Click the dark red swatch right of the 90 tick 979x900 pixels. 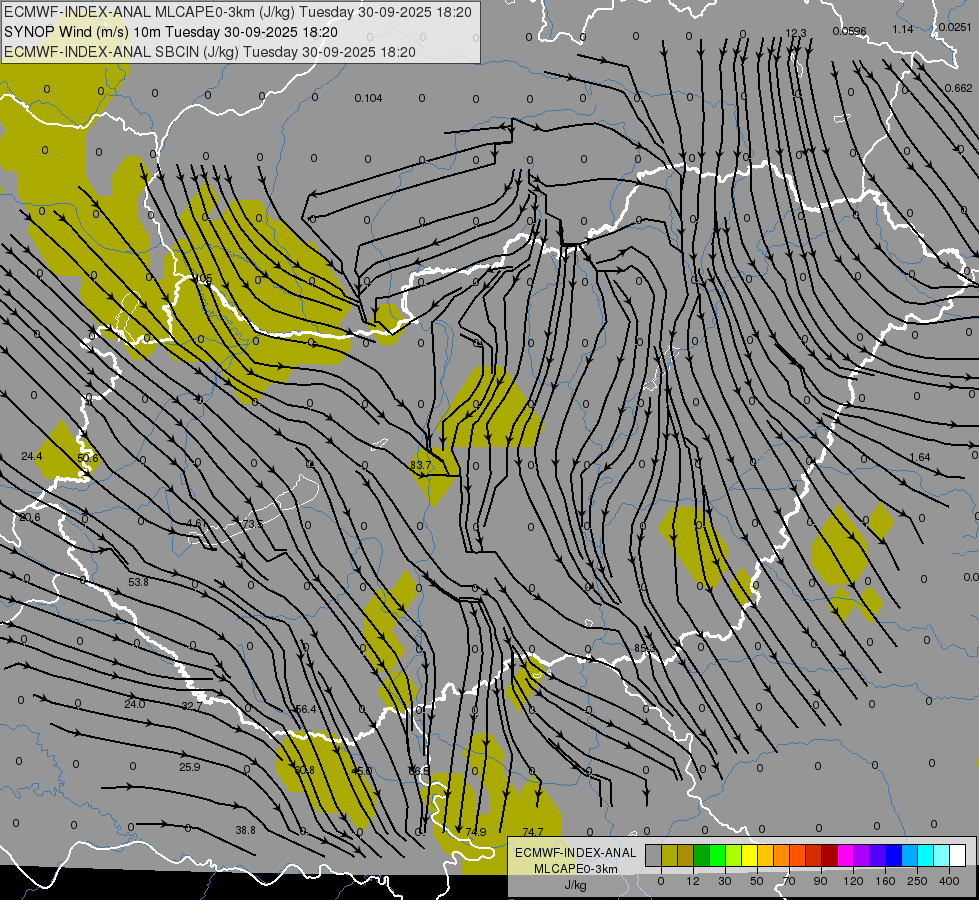click(x=830, y=856)
